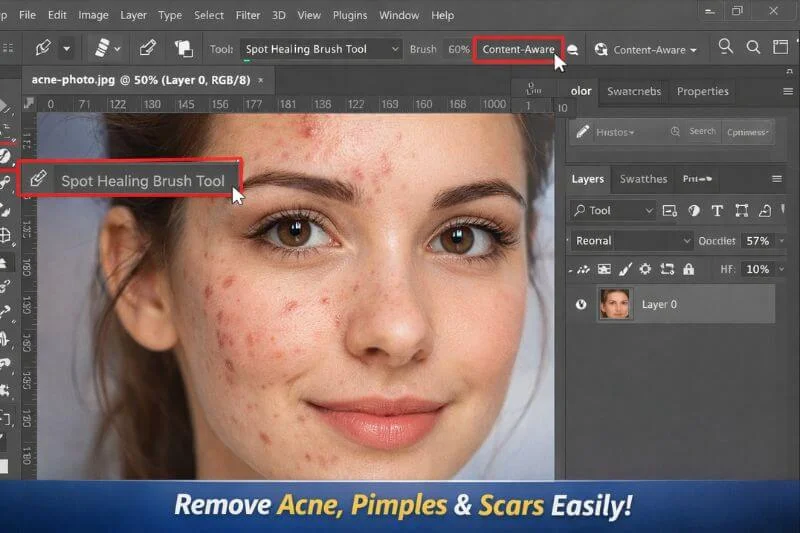This screenshot has height=533, width=800.
Task: Click the grip handle icon at options bar start
Action: point(8,48)
